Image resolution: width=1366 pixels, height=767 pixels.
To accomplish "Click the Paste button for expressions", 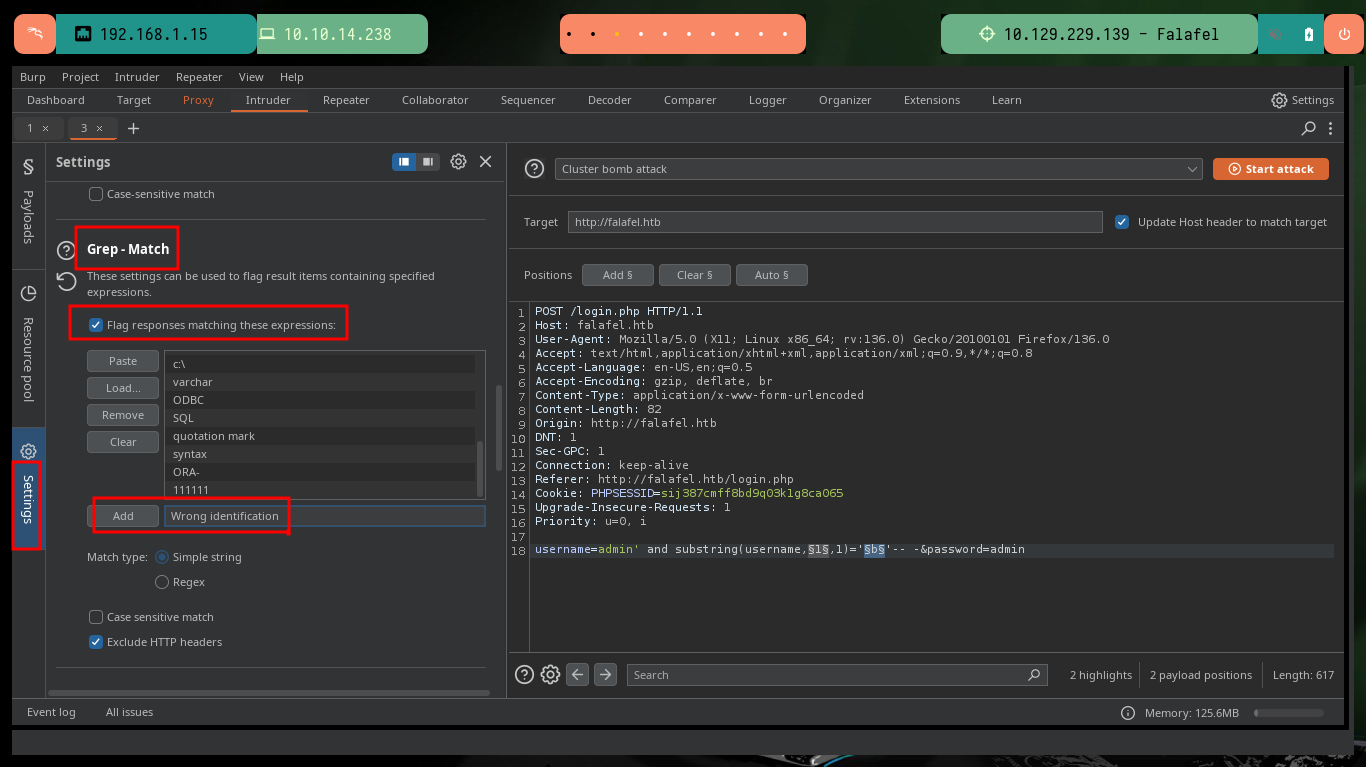I will pos(123,361).
